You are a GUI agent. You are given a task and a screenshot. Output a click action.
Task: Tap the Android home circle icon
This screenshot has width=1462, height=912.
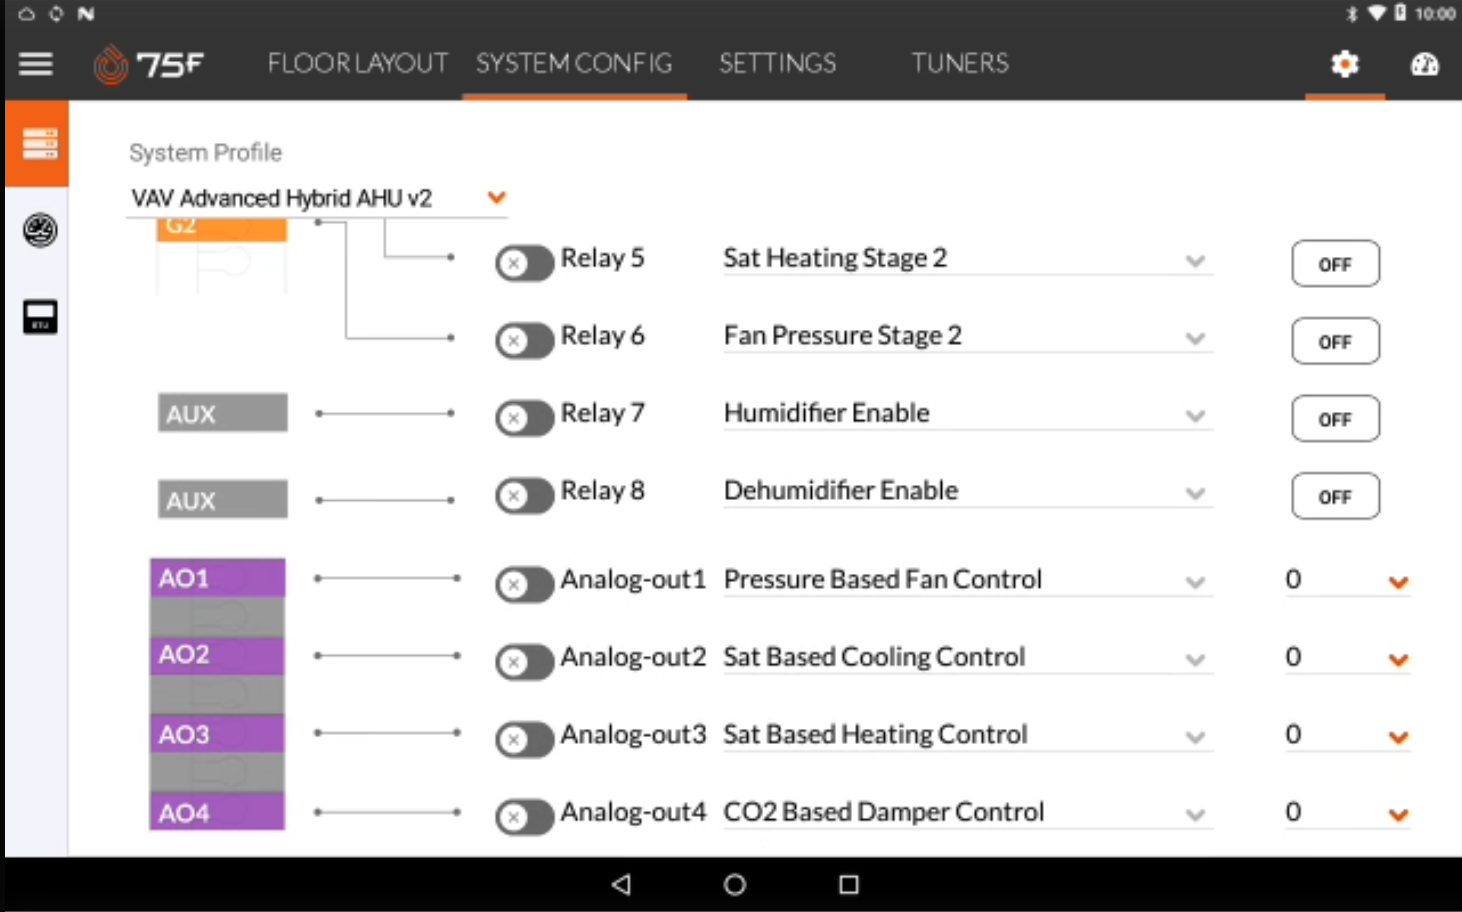click(735, 884)
